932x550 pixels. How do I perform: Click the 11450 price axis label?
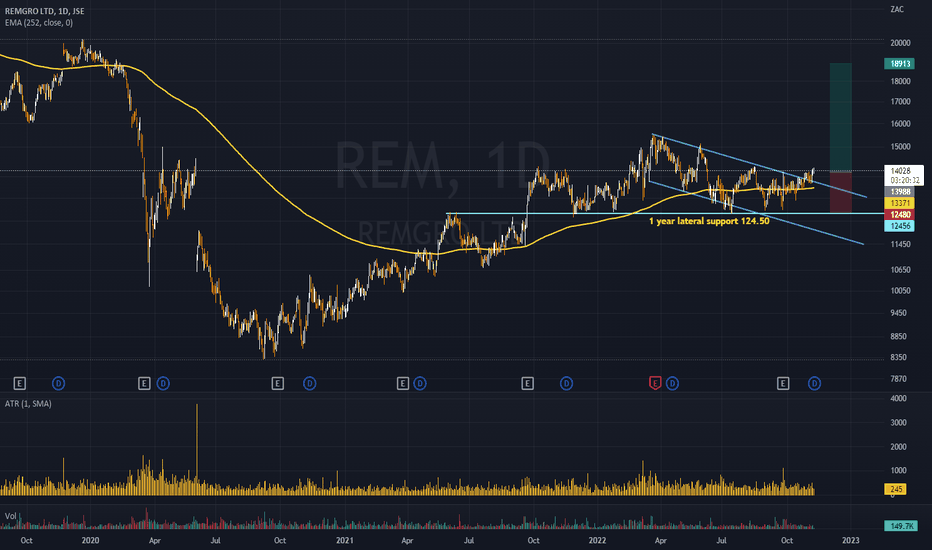coord(900,244)
